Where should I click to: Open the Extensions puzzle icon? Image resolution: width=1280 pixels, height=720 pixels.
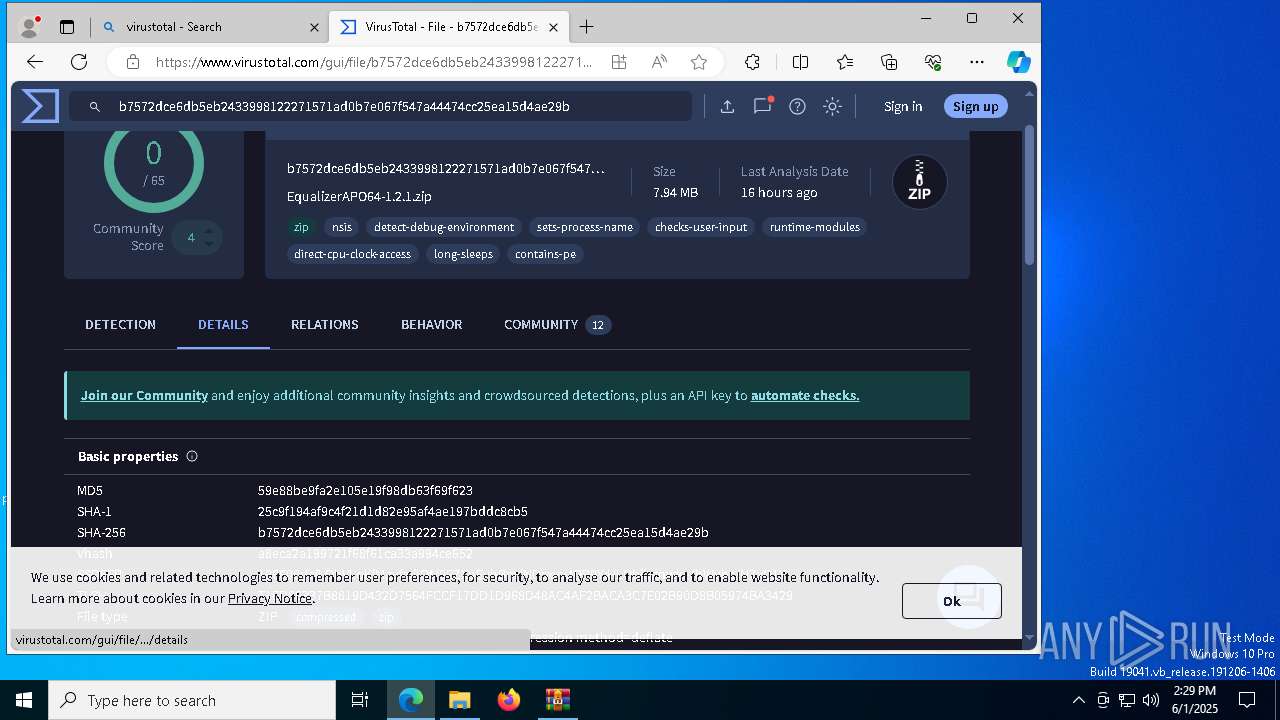pos(753,62)
